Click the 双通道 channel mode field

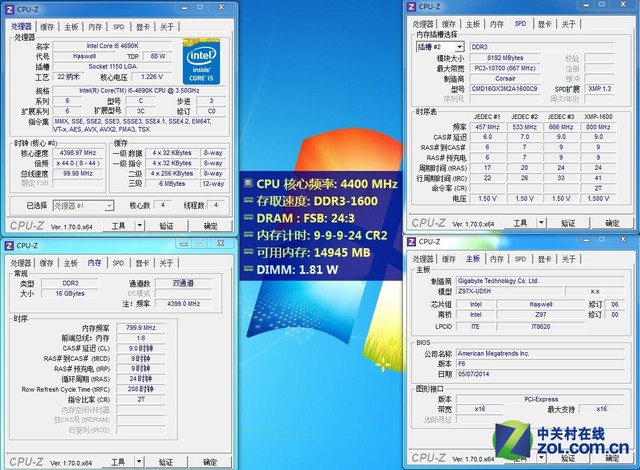point(183,283)
